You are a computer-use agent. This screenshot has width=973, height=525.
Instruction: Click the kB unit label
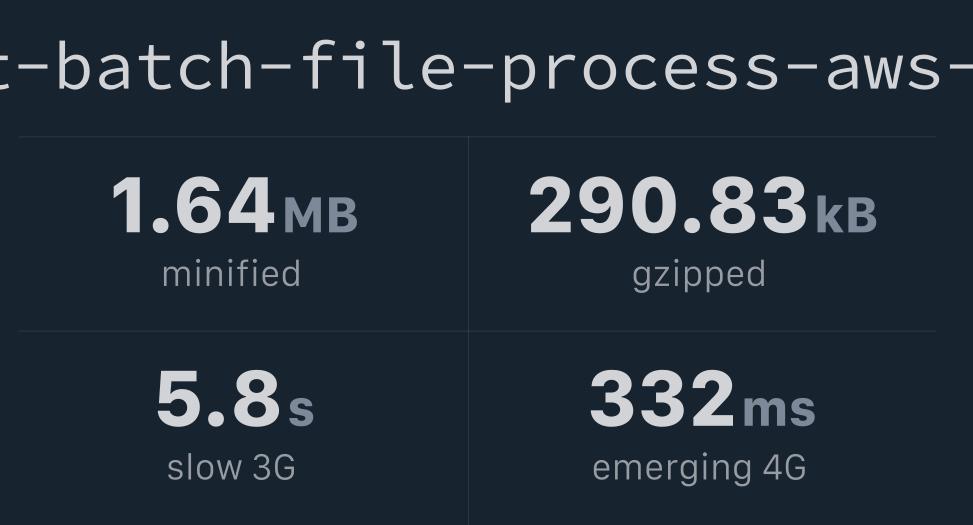[846, 215]
